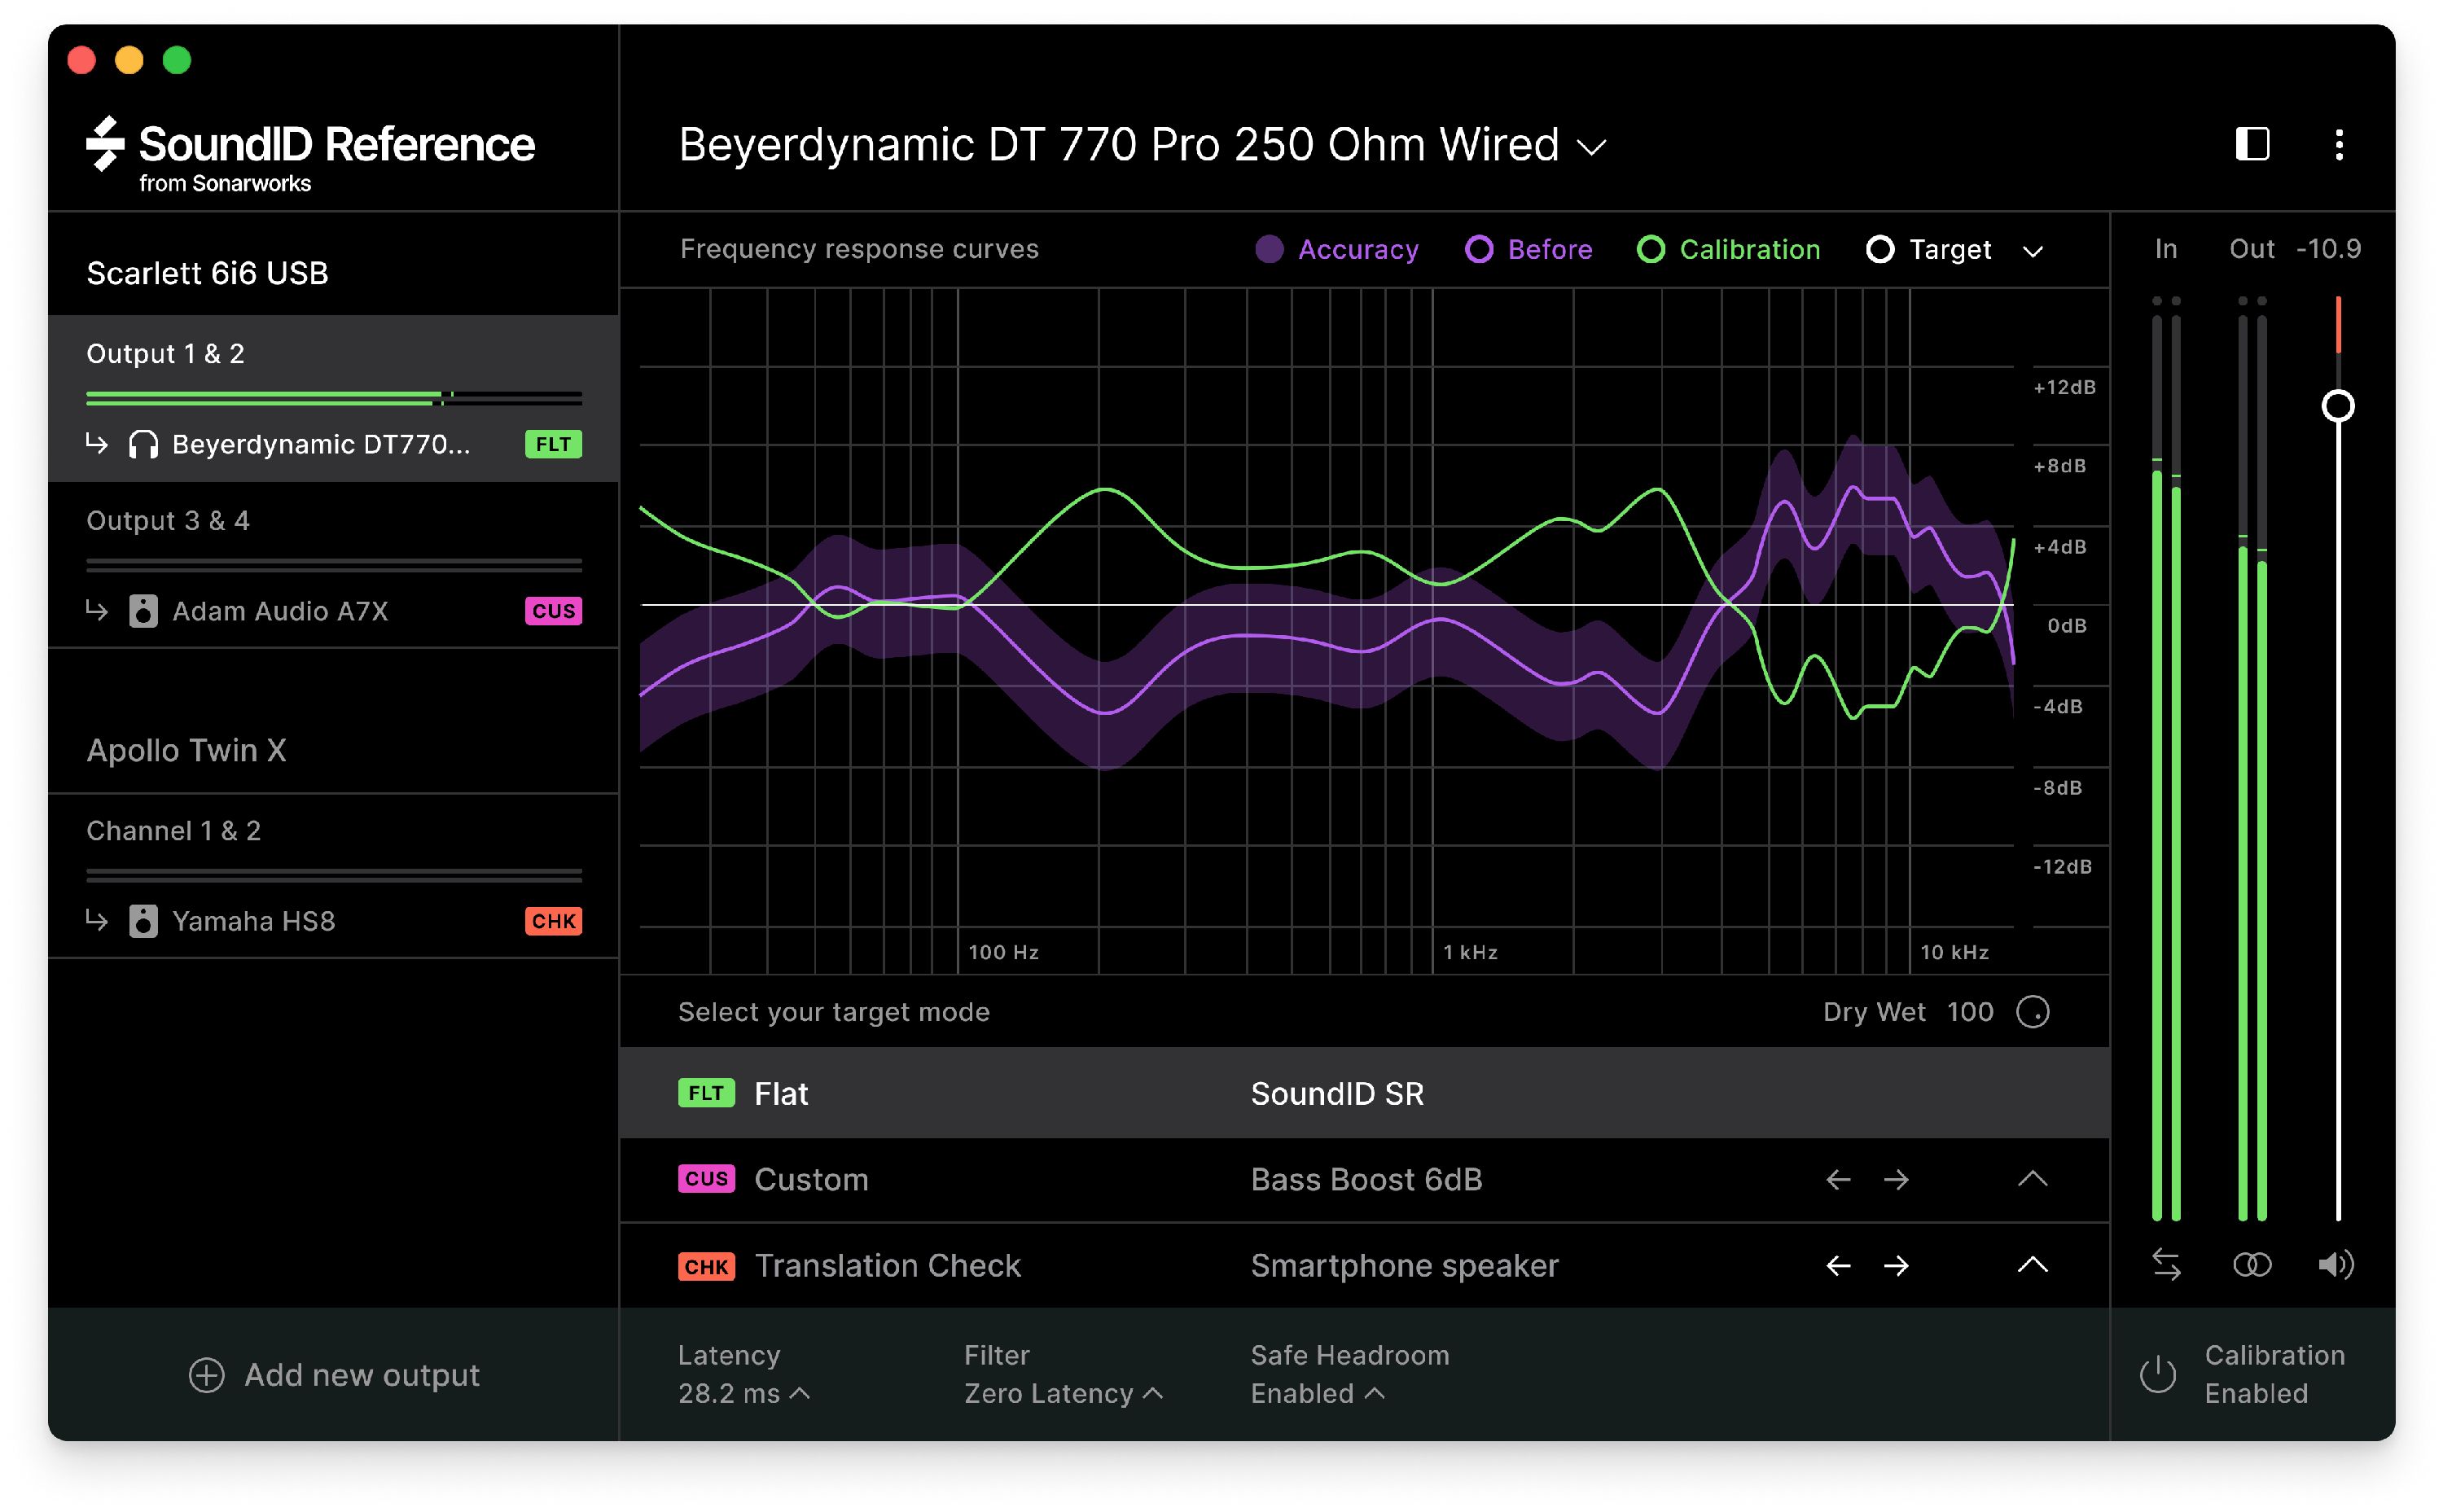Open the Beyerdynamic DT 770 Pro profile dropdown
The width and height of the screenshot is (2443, 1512).
[1592, 147]
